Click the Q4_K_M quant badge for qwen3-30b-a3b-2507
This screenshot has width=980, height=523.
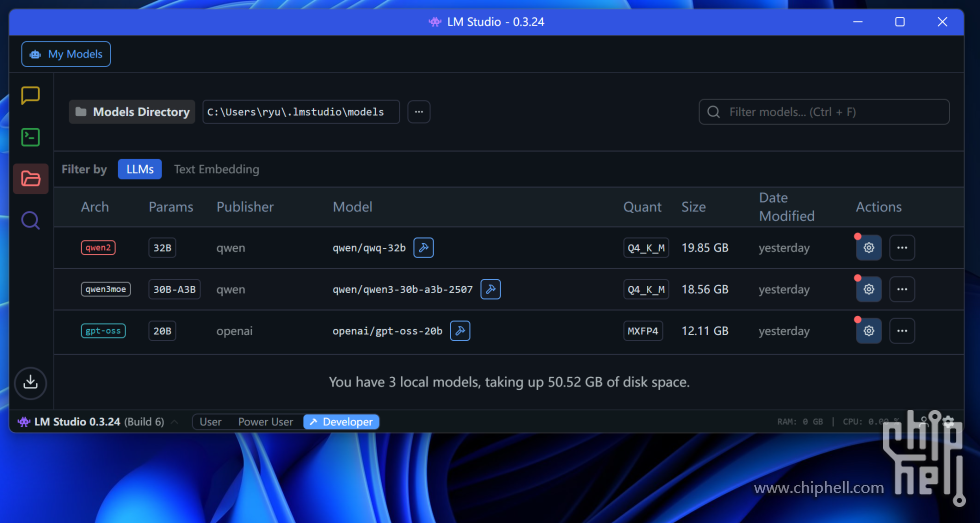point(646,289)
